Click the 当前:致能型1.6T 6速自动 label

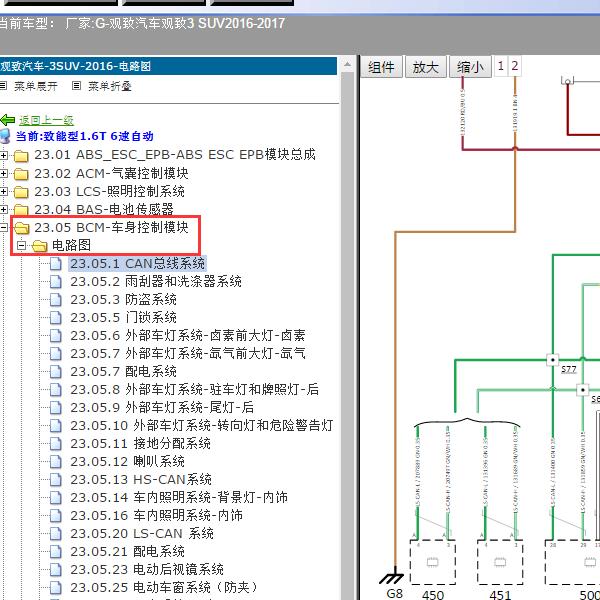[85, 136]
